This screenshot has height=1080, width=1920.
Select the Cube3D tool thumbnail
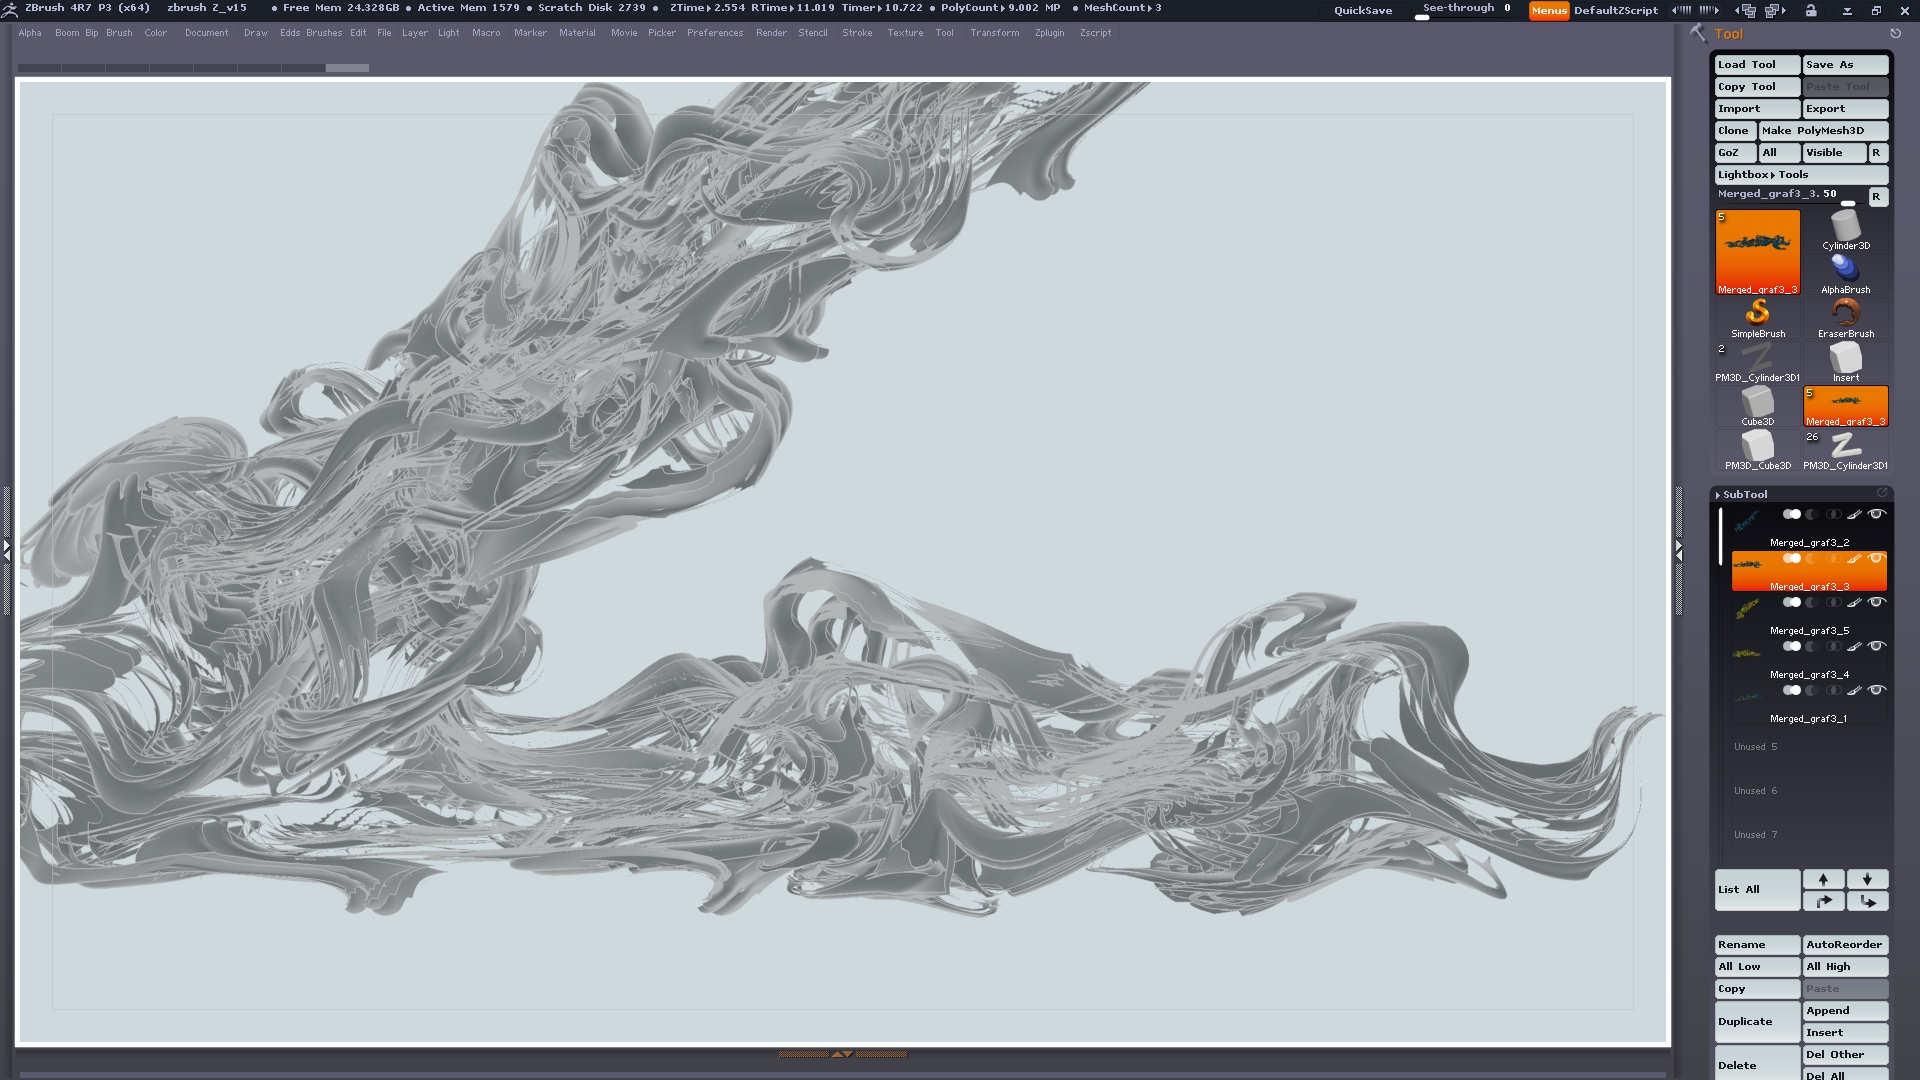(1757, 403)
